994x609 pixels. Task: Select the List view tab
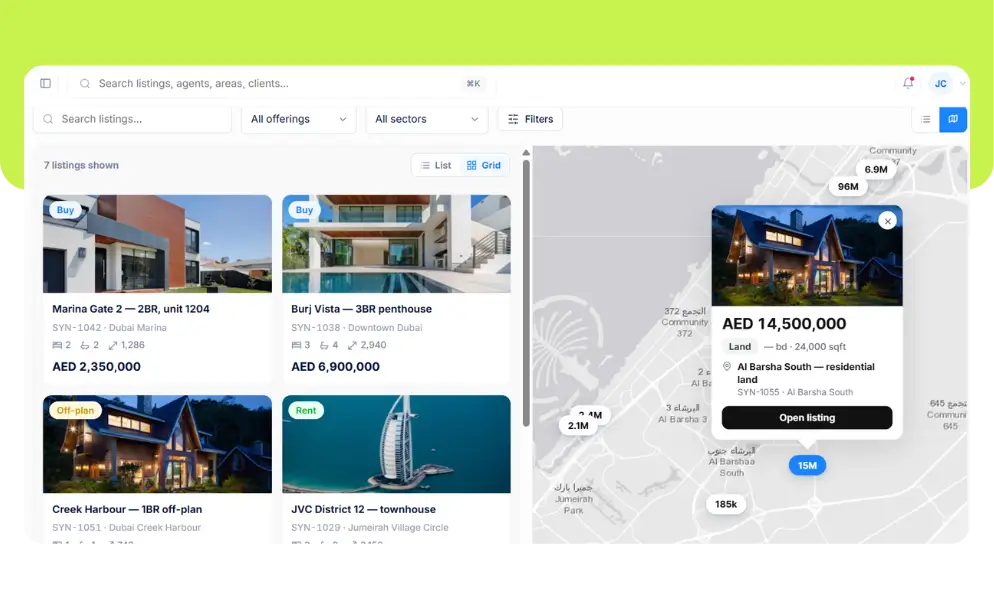(436, 165)
